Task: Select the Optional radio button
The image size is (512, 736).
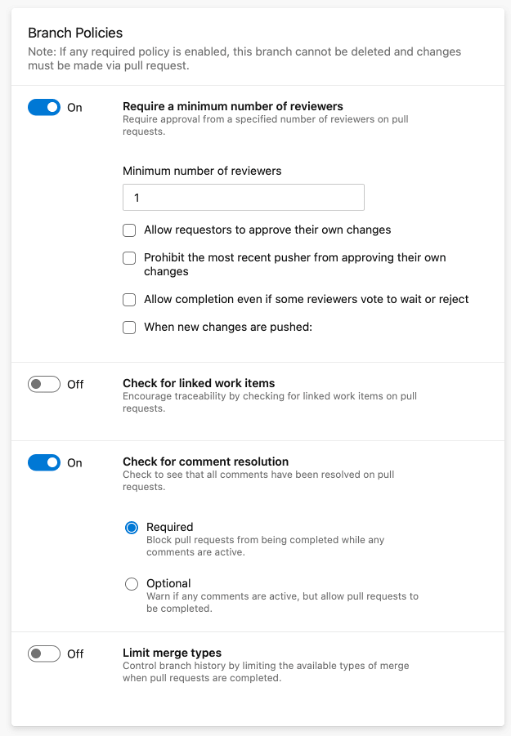Action: pyautogui.click(x=131, y=584)
